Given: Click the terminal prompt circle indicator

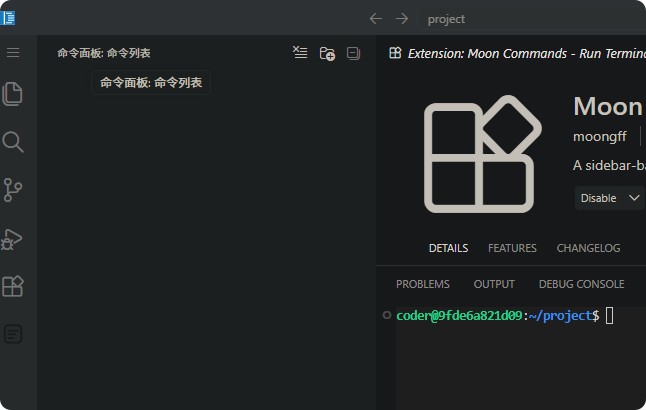Looking at the screenshot, I should (386, 315).
